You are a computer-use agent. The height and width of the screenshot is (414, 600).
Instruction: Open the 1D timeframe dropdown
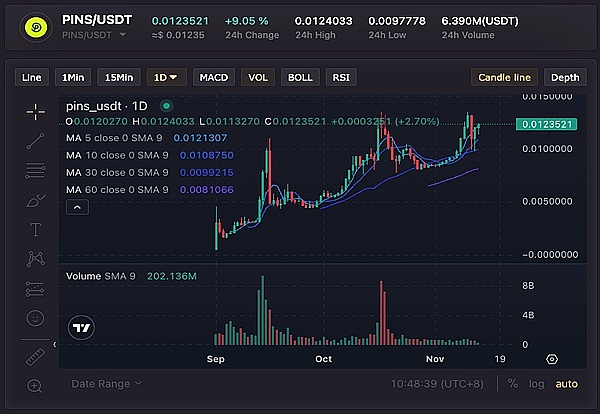165,77
